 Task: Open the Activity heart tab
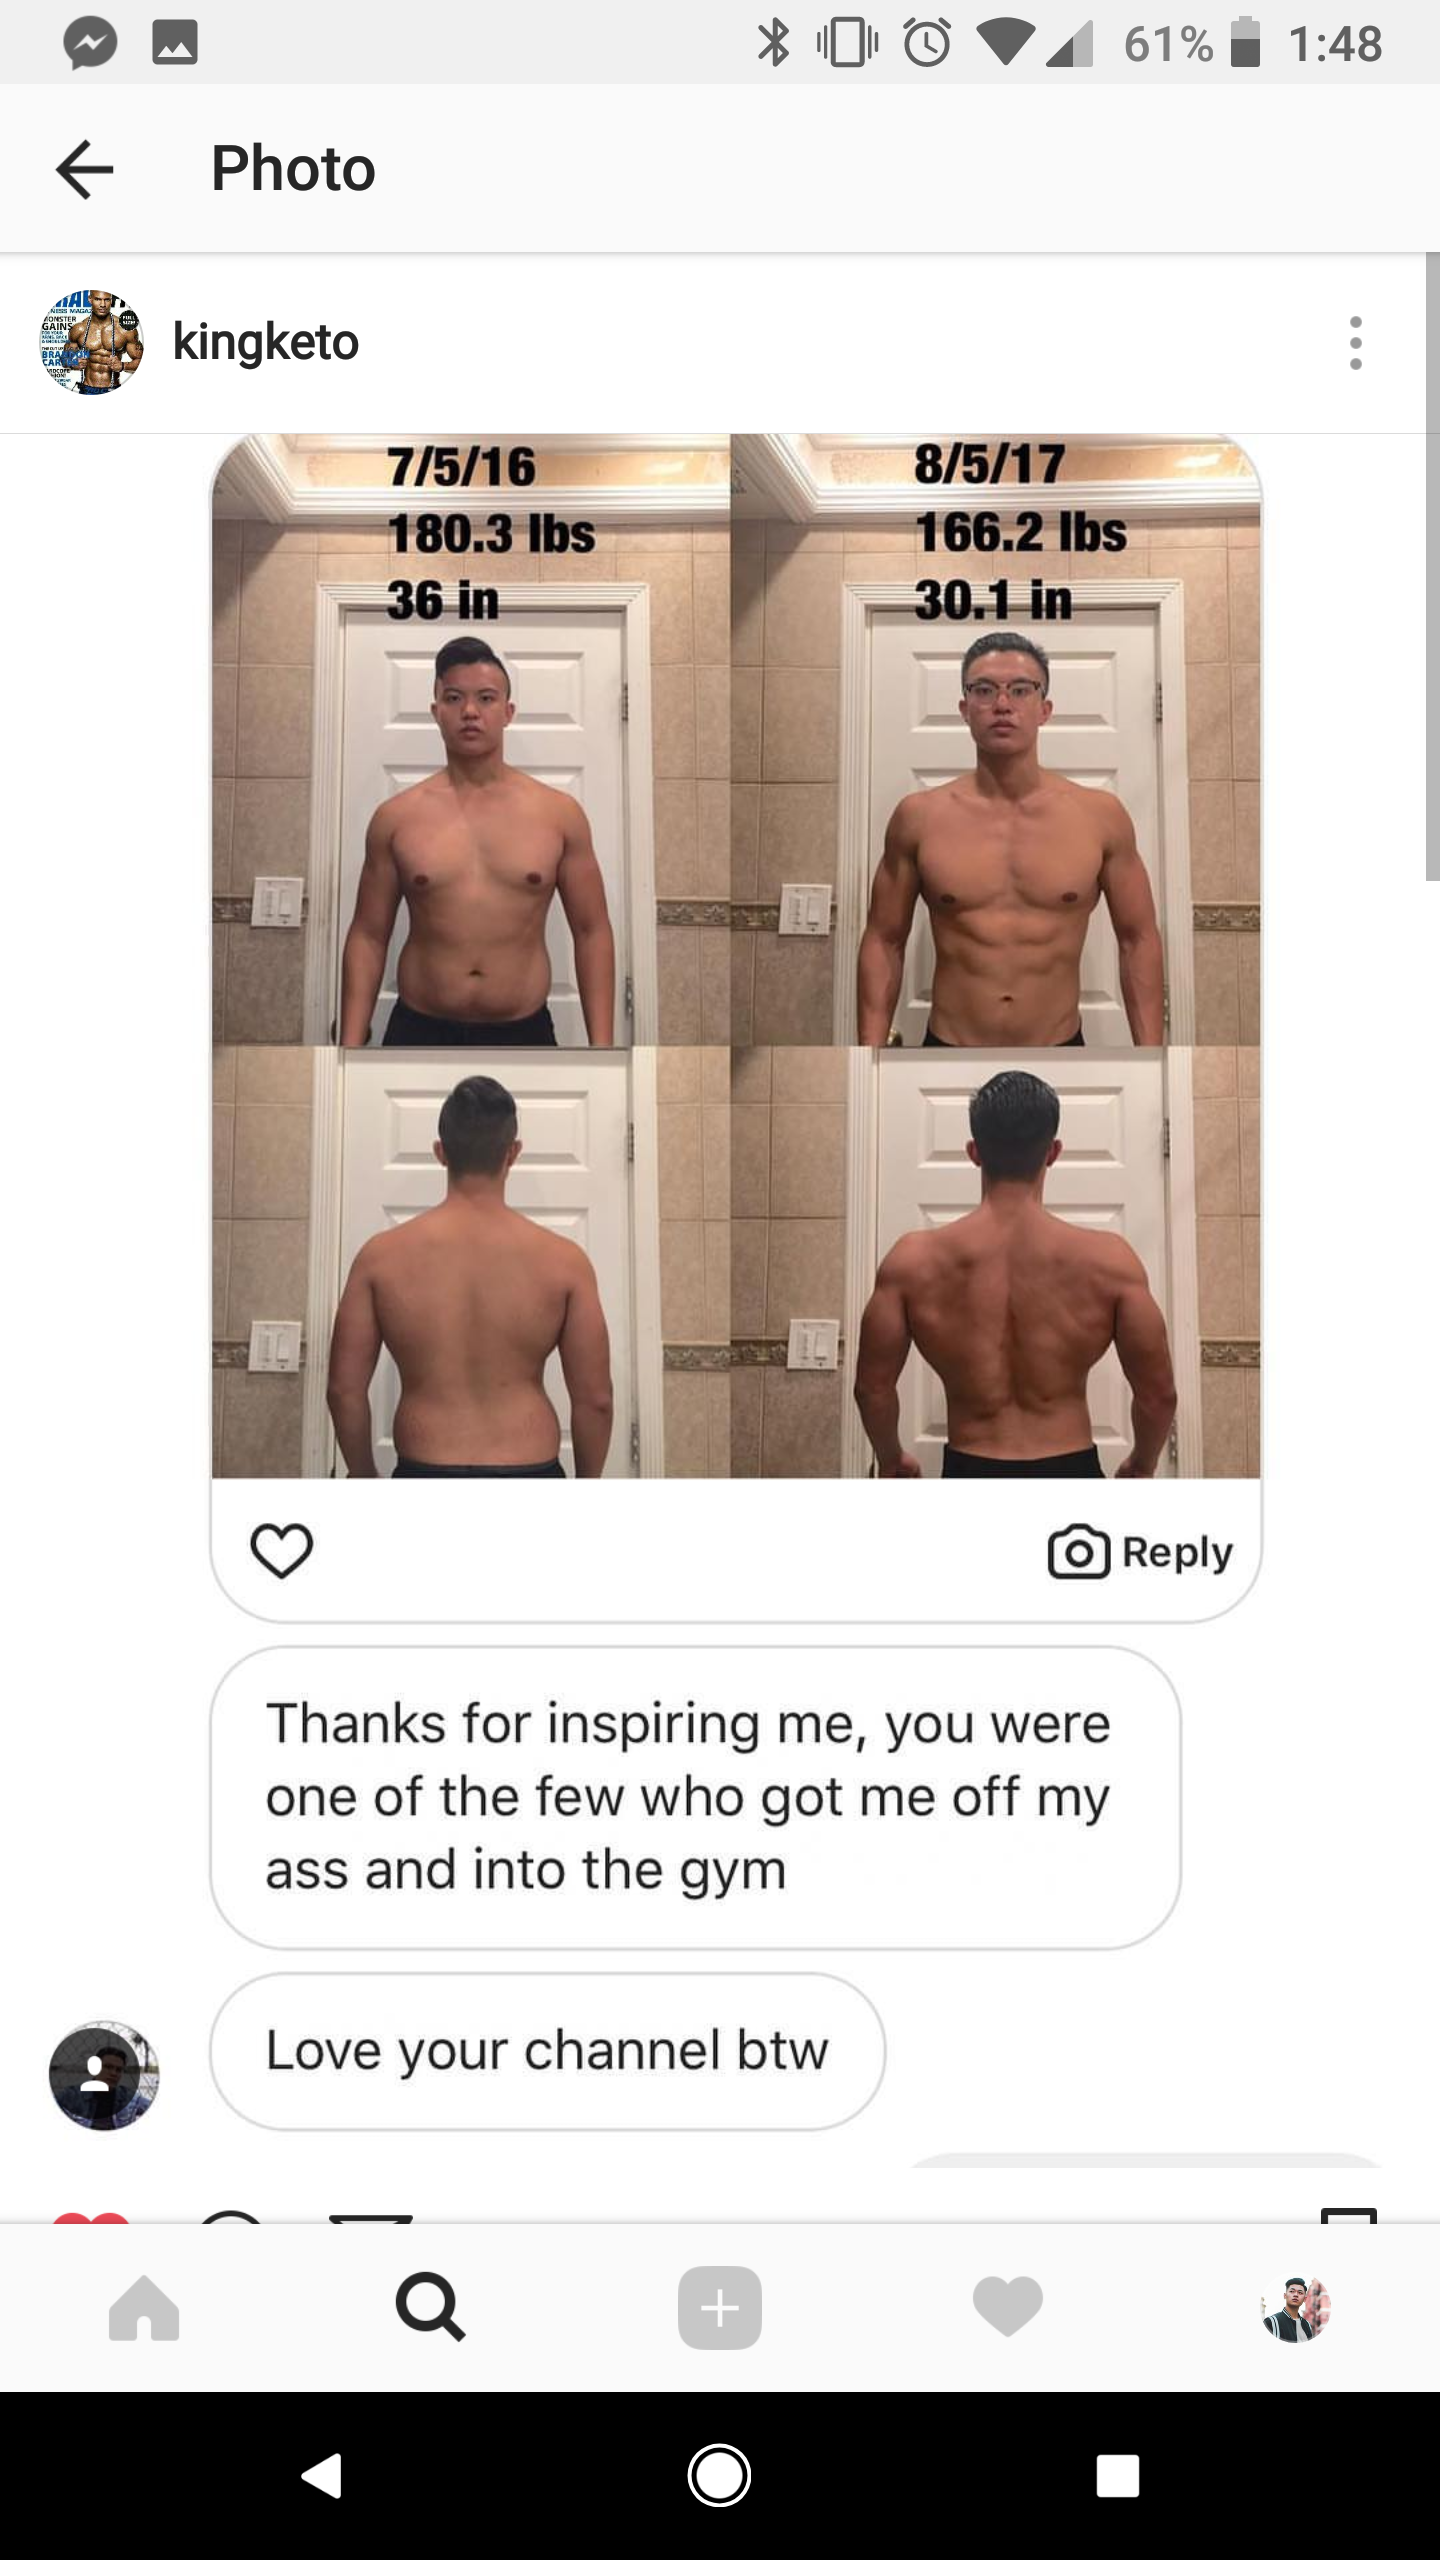point(1007,2308)
